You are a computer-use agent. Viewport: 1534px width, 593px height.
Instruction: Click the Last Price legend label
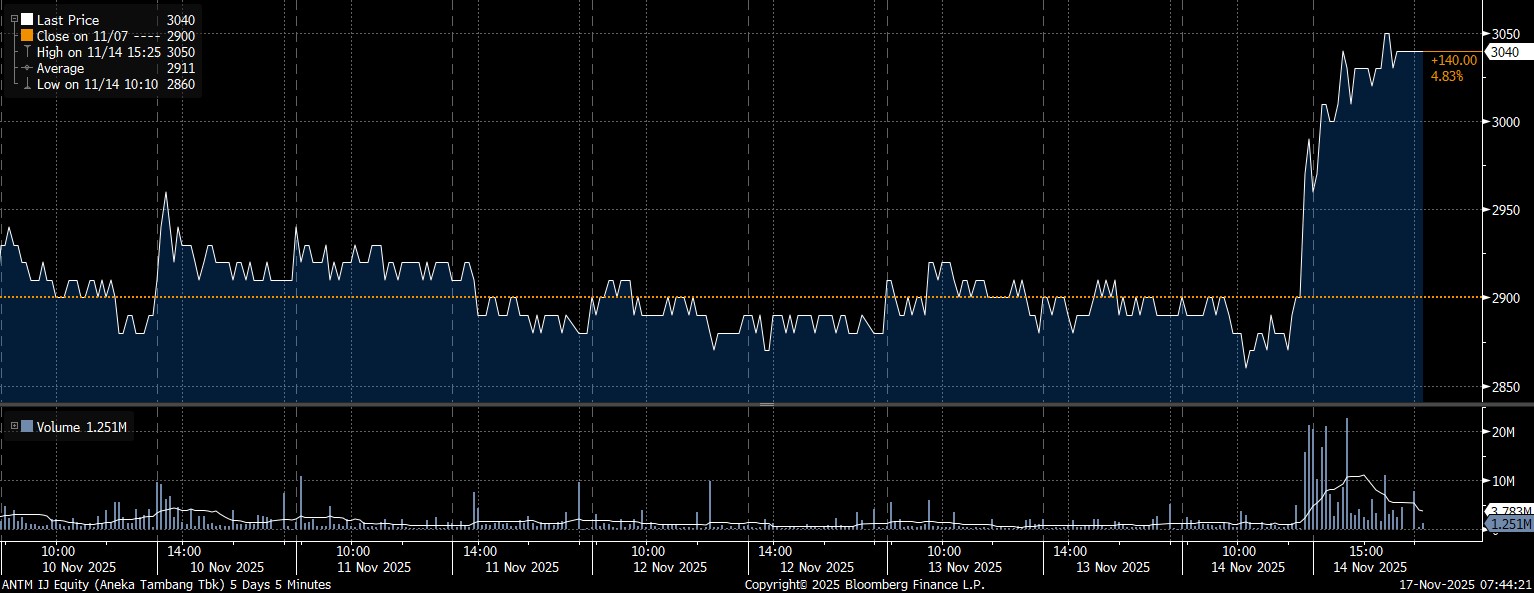tap(67, 20)
